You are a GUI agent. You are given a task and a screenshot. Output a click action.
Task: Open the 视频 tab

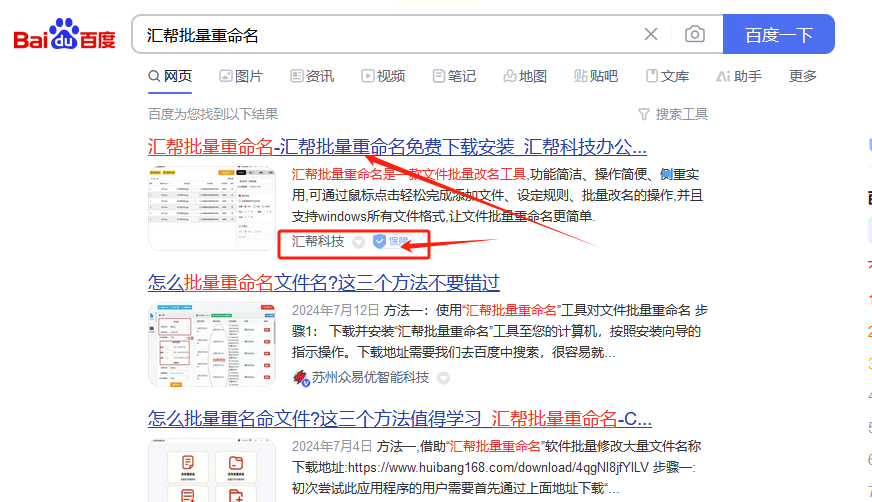pos(383,76)
